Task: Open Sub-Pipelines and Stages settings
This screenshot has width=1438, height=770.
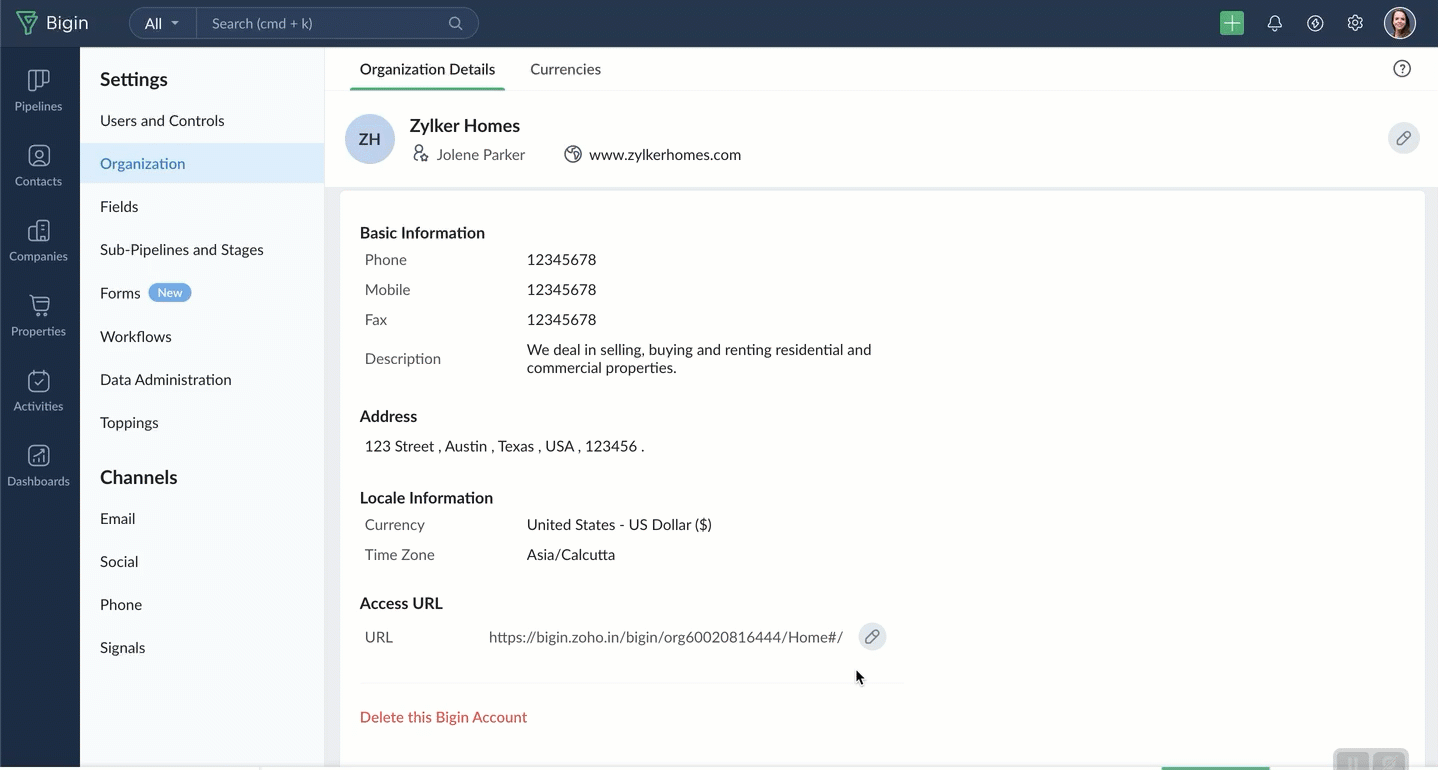Action: [x=202, y=249]
